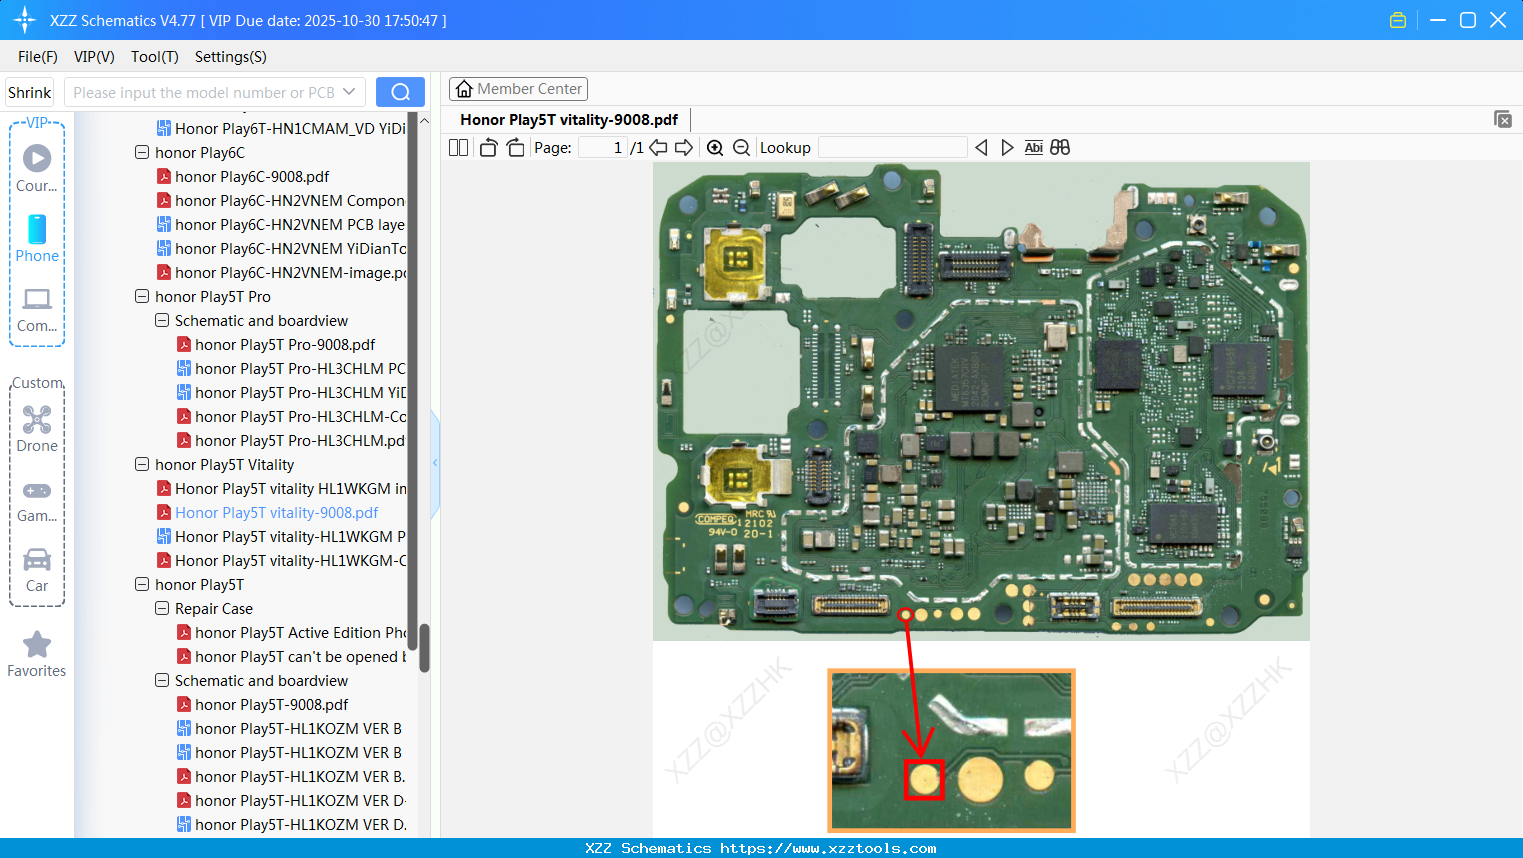Open Honor Play5T vitality-HL1WKGM PCB file
The height and width of the screenshot is (858, 1523).
point(281,537)
